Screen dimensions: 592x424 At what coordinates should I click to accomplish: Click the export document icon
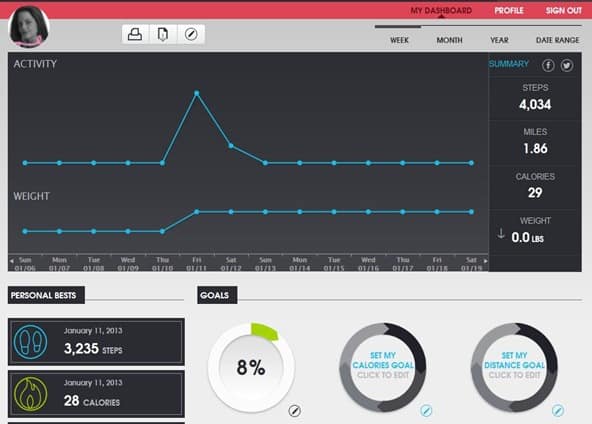pyautogui.click(x=163, y=34)
